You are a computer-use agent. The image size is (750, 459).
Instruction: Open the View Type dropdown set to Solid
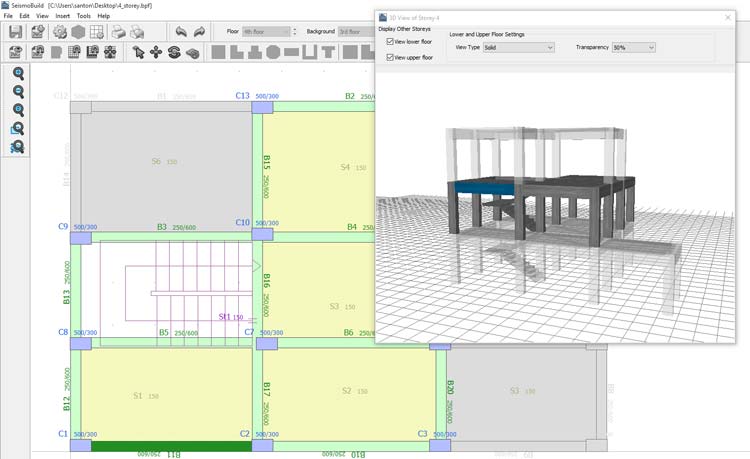coord(518,47)
